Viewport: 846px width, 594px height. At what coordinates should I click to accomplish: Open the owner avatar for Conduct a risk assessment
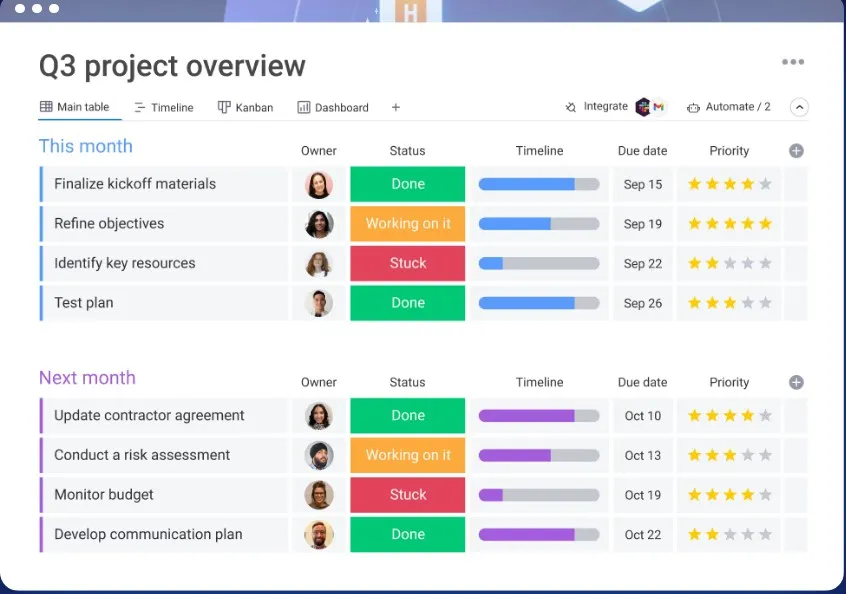[x=319, y=455]
